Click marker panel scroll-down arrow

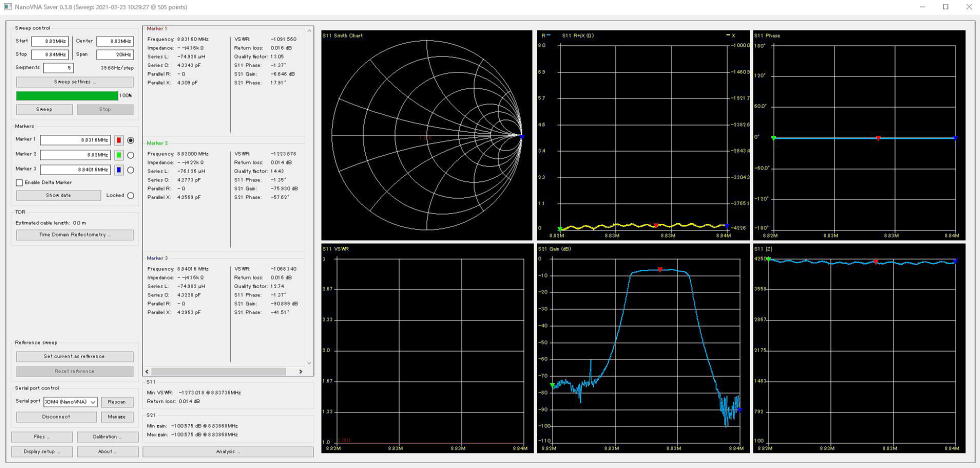pyautogui.click(x=309, y=363)
